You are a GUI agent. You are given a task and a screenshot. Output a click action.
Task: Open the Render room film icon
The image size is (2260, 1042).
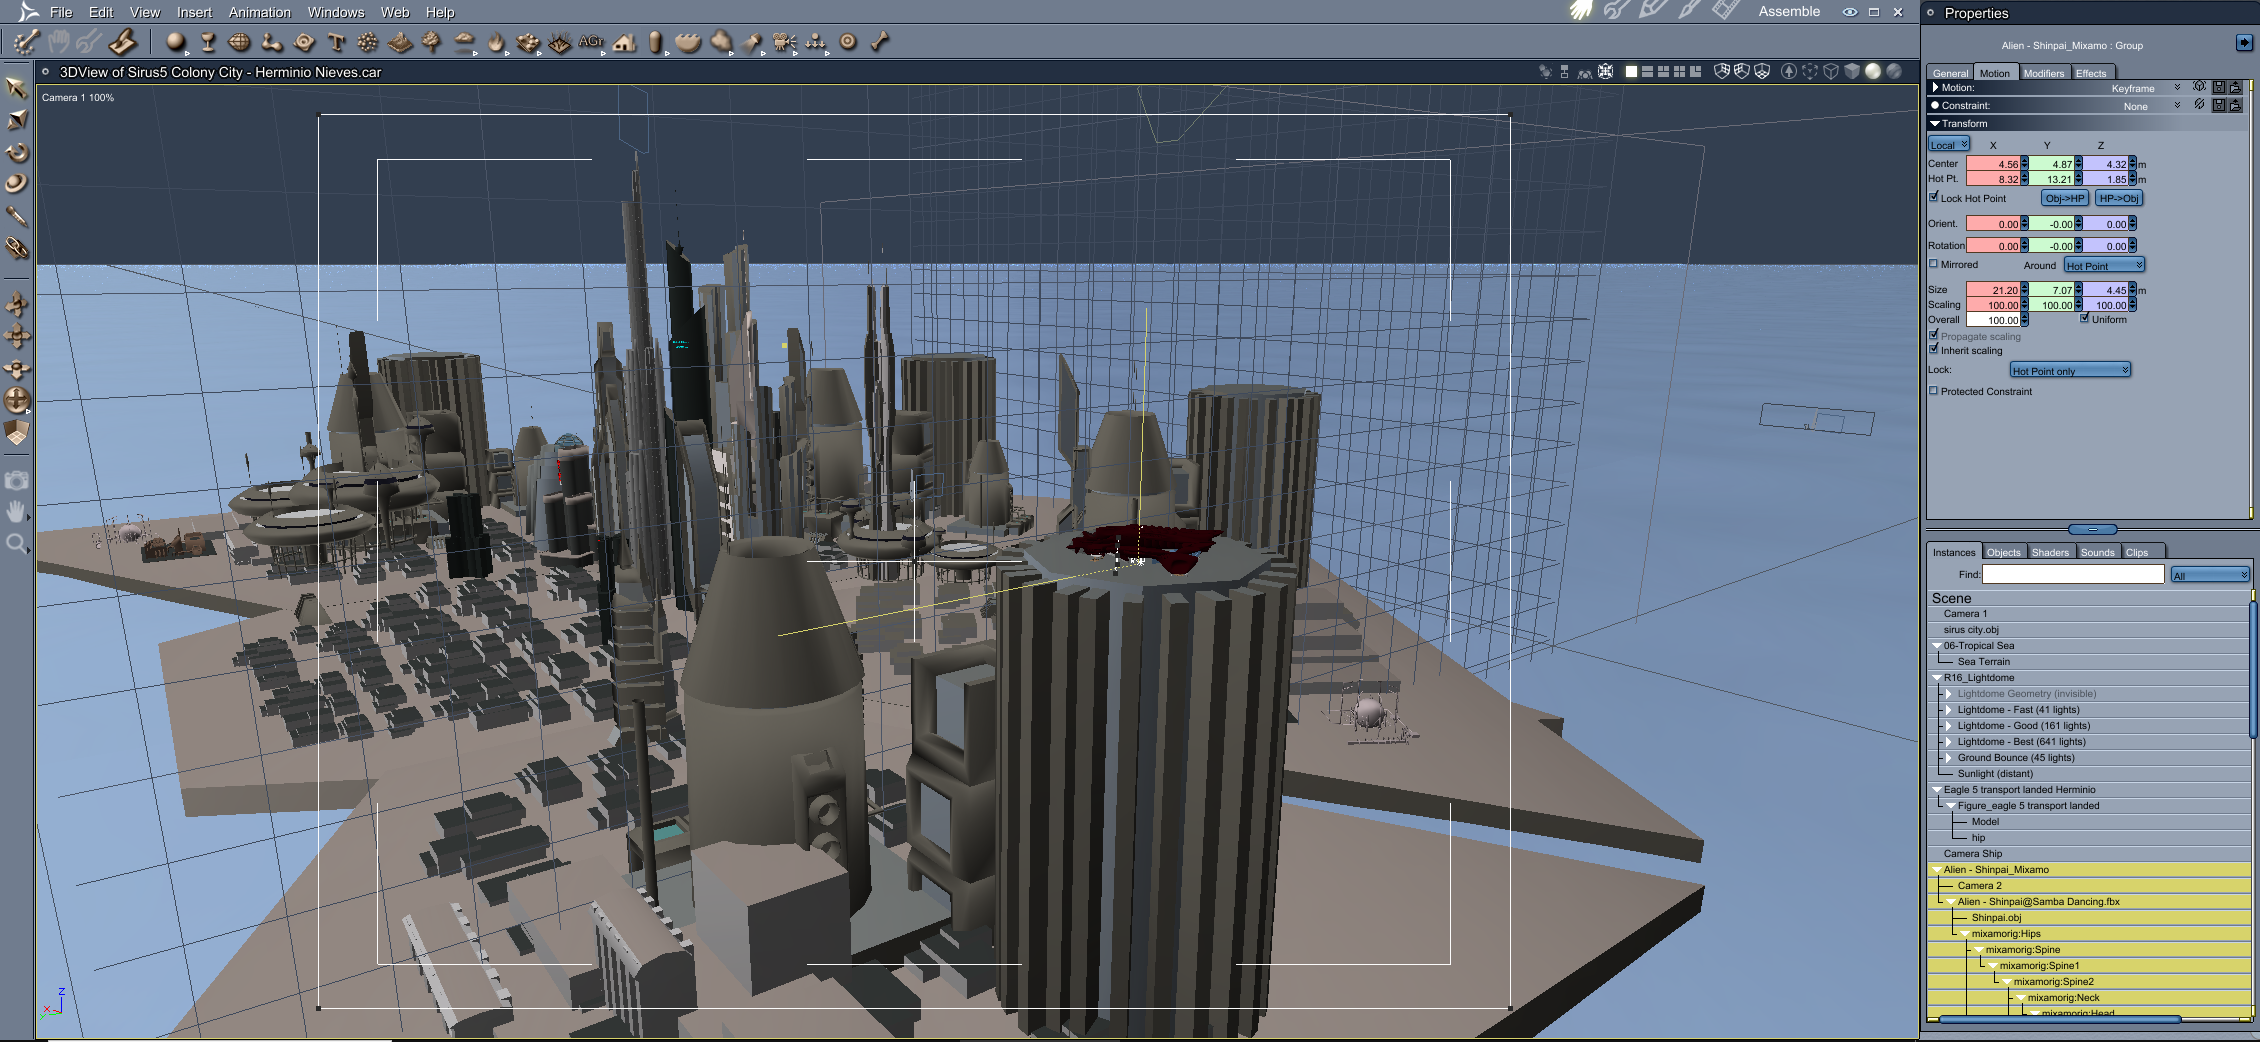(1725, 11)
